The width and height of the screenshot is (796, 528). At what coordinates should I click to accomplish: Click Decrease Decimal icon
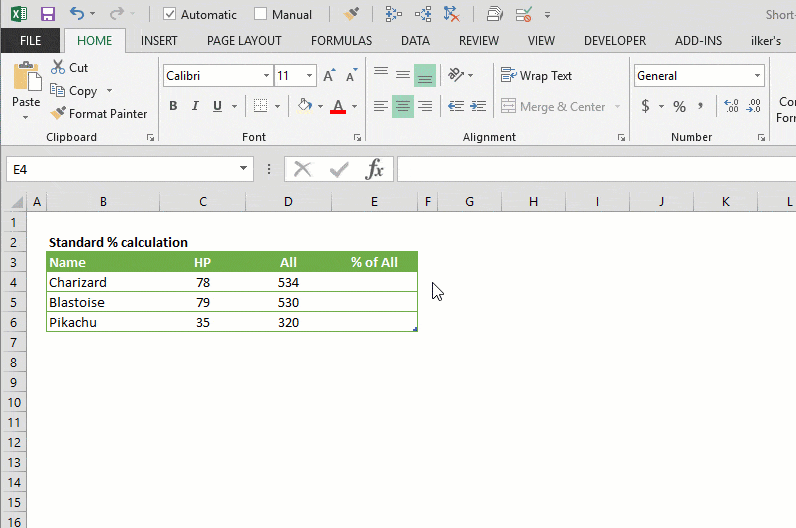click(754, 106)
